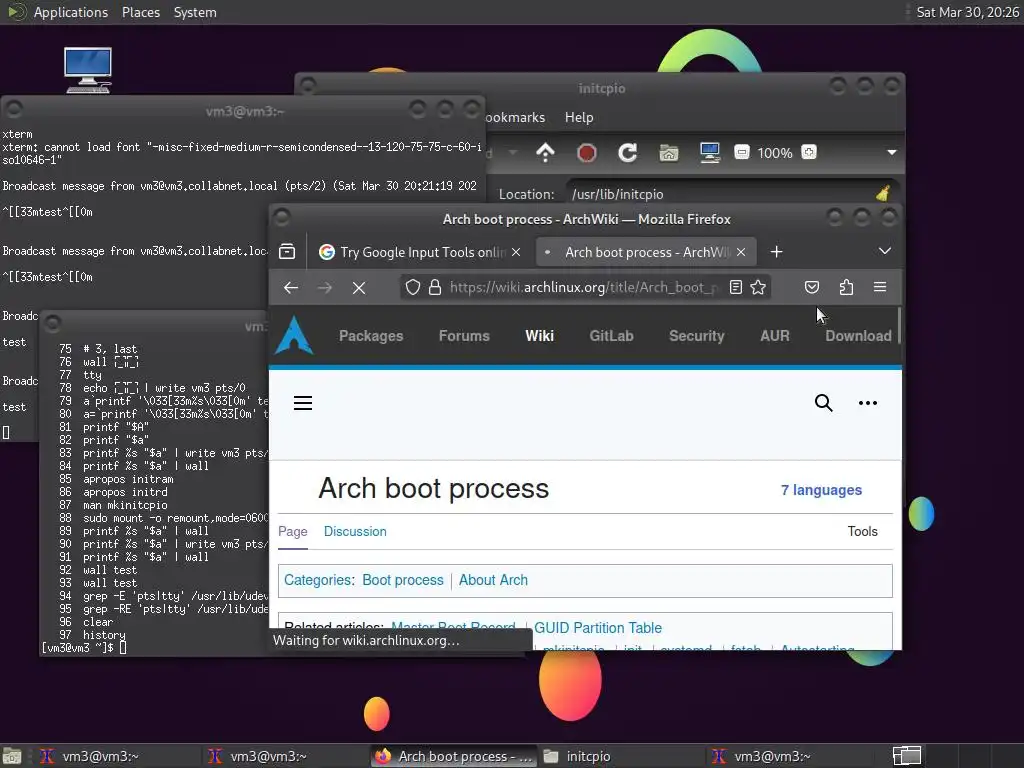
Task: Switch to initcpio taskbar window
Action: click(620, 756)
